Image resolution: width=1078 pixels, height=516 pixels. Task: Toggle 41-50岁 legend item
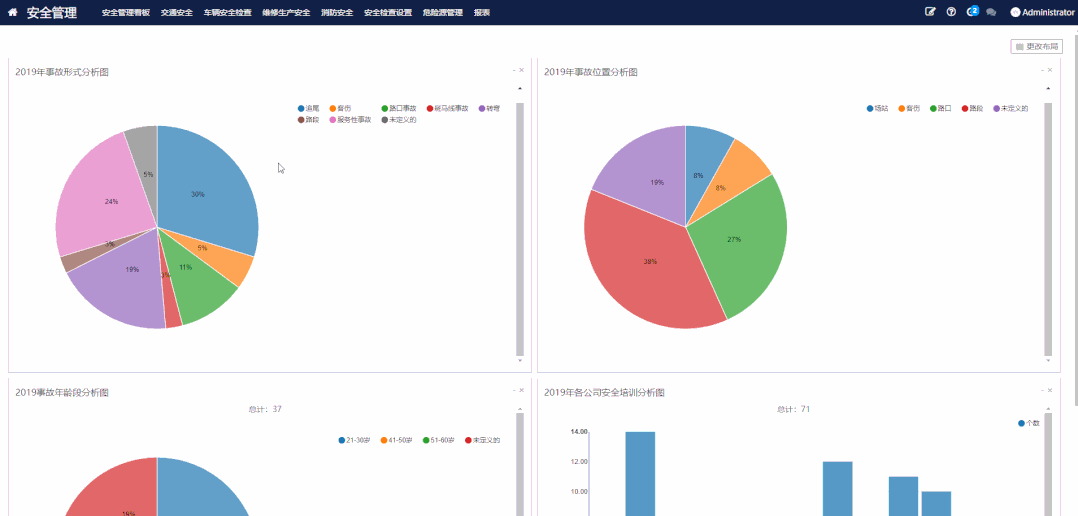click(397, 440)
